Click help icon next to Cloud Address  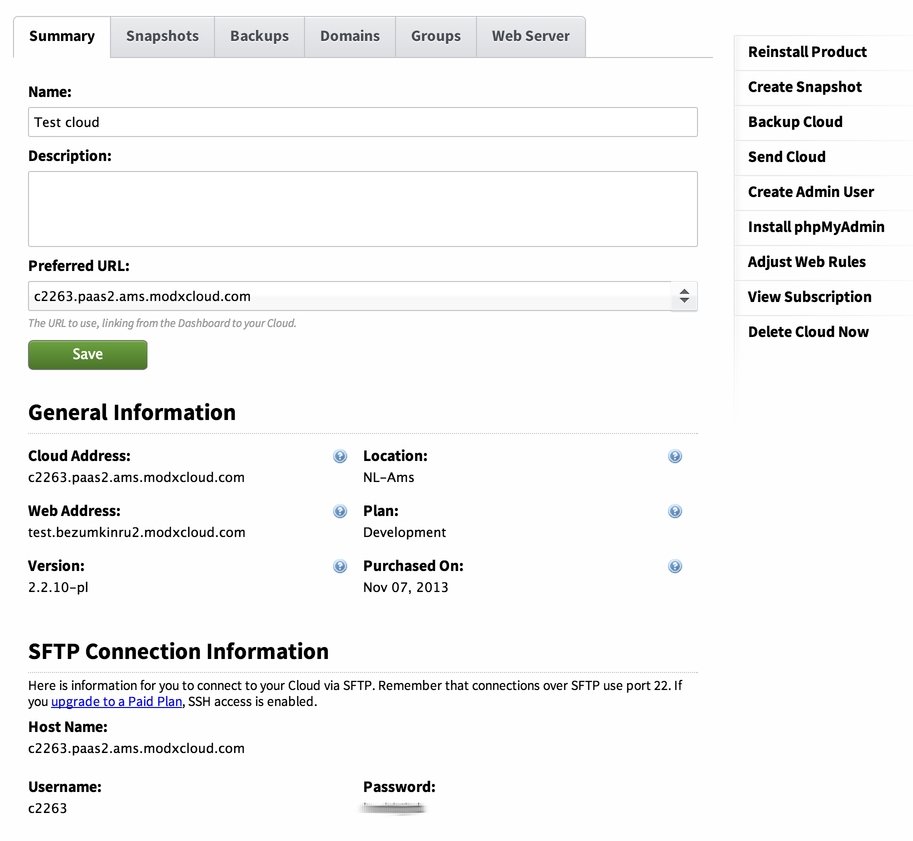340,457
